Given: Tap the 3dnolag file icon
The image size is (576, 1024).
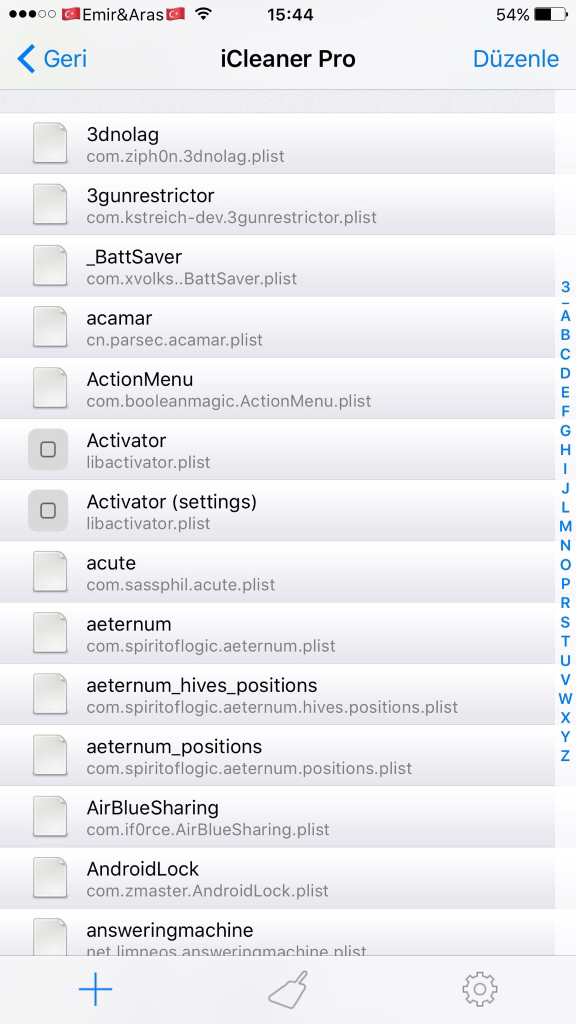Looking at the screenshot, I should [50, 143].
